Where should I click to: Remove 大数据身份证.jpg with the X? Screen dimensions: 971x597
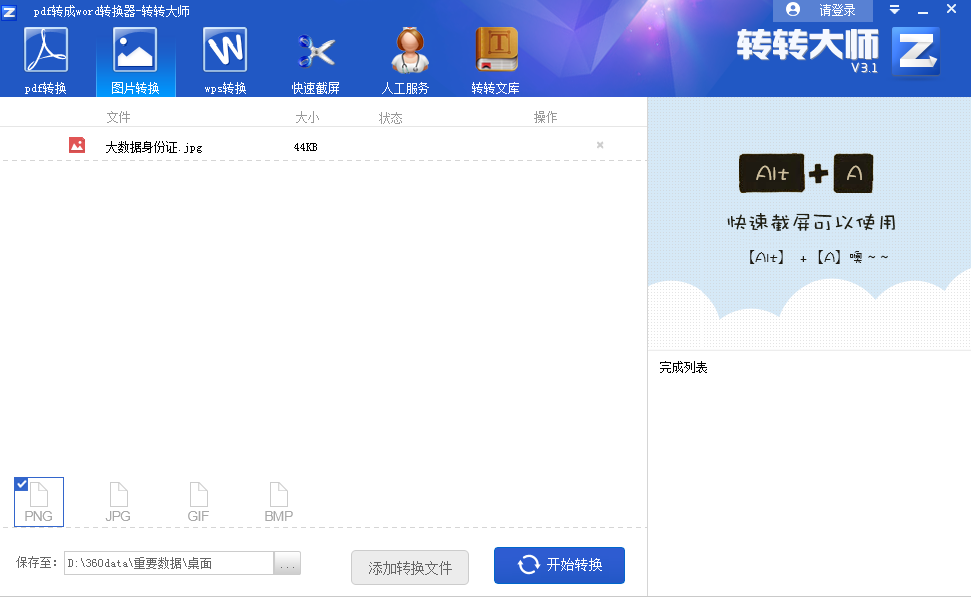pyautogui.click(x=600, y=144)
